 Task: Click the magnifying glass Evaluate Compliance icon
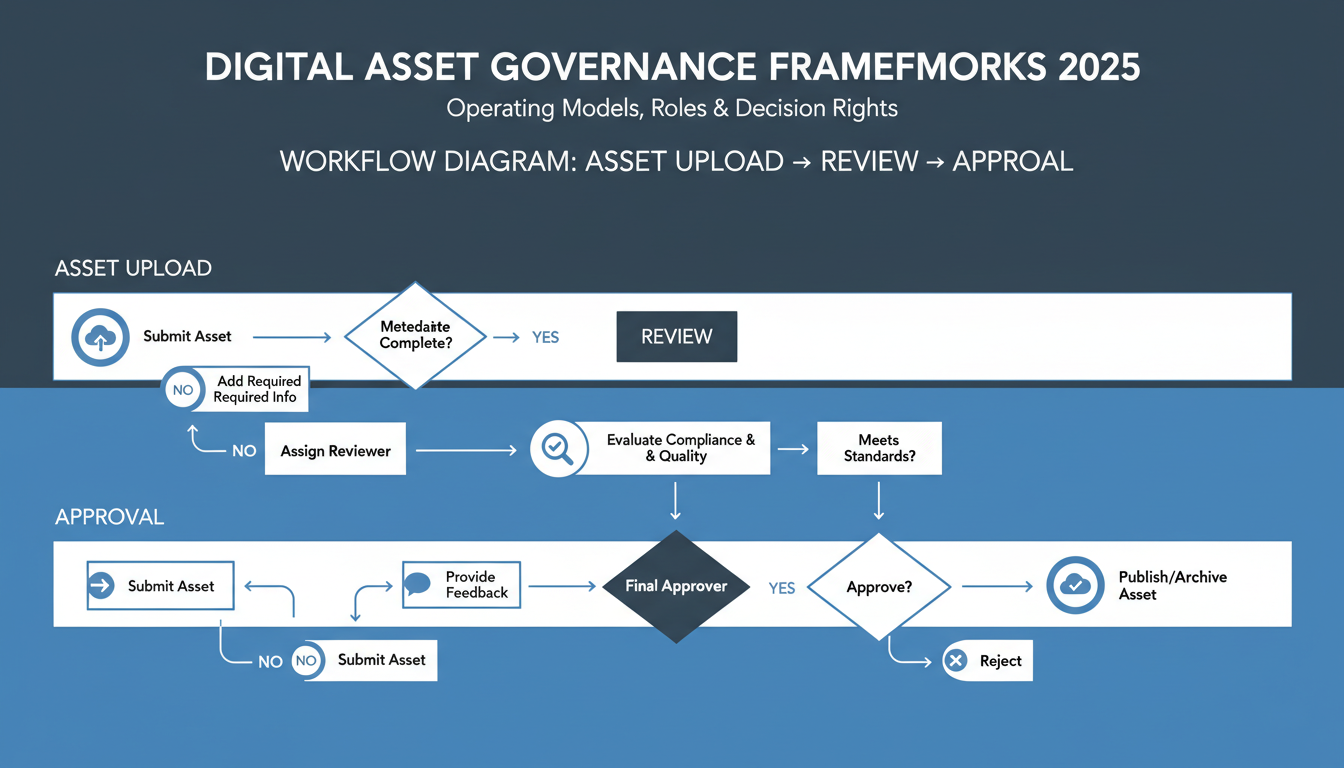pyautogui.click(x=558, y=448)
